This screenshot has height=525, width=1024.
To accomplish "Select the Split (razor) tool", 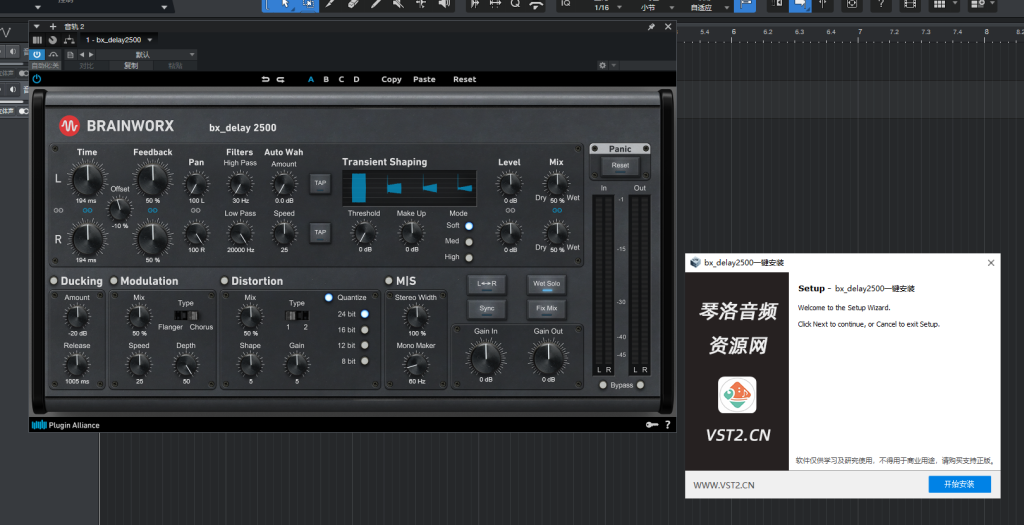I will click(330, 4).
